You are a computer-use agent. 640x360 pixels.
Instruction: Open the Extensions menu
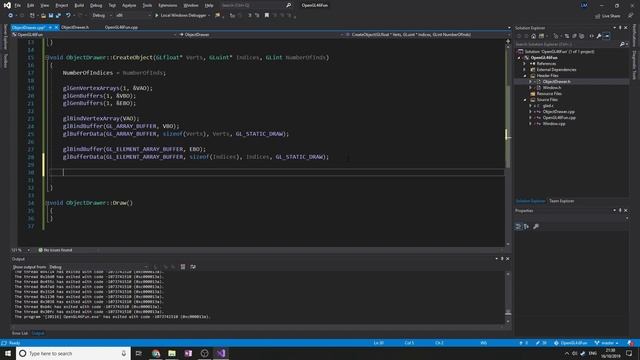(167, 5)
